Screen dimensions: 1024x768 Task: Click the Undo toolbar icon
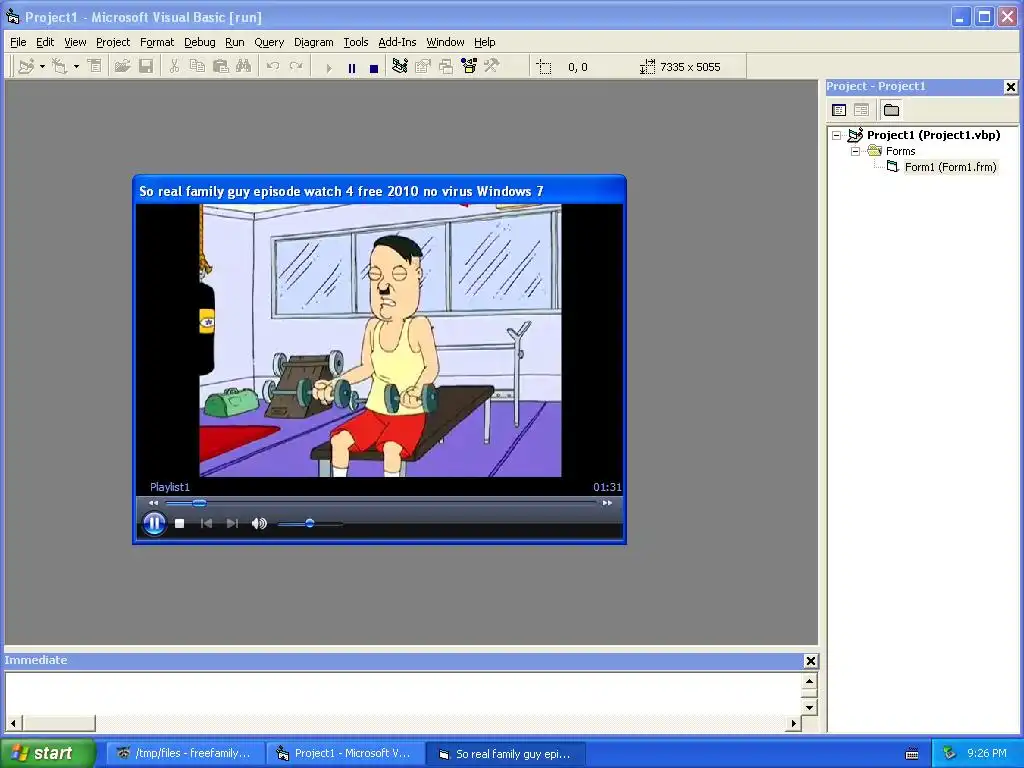click(x=273, y=67)
